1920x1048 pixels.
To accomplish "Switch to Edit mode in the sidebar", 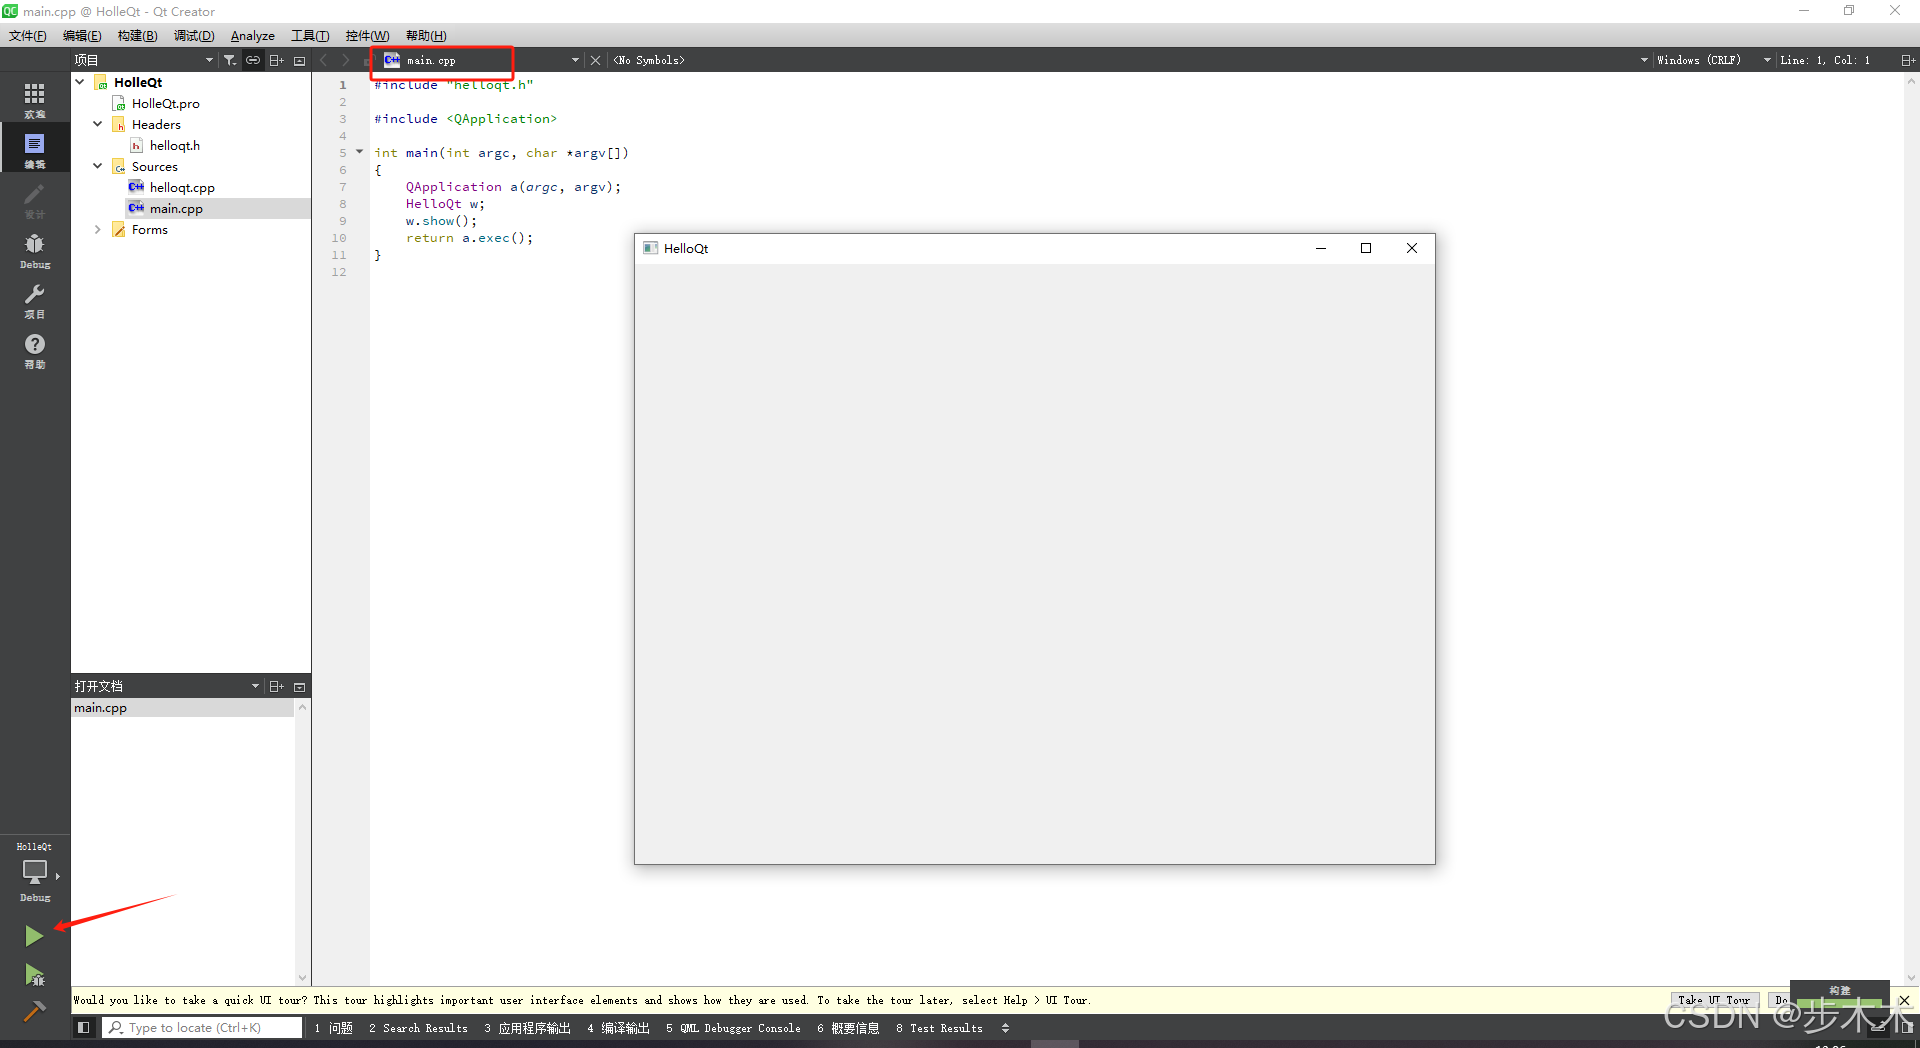I will tap(35, 148).
